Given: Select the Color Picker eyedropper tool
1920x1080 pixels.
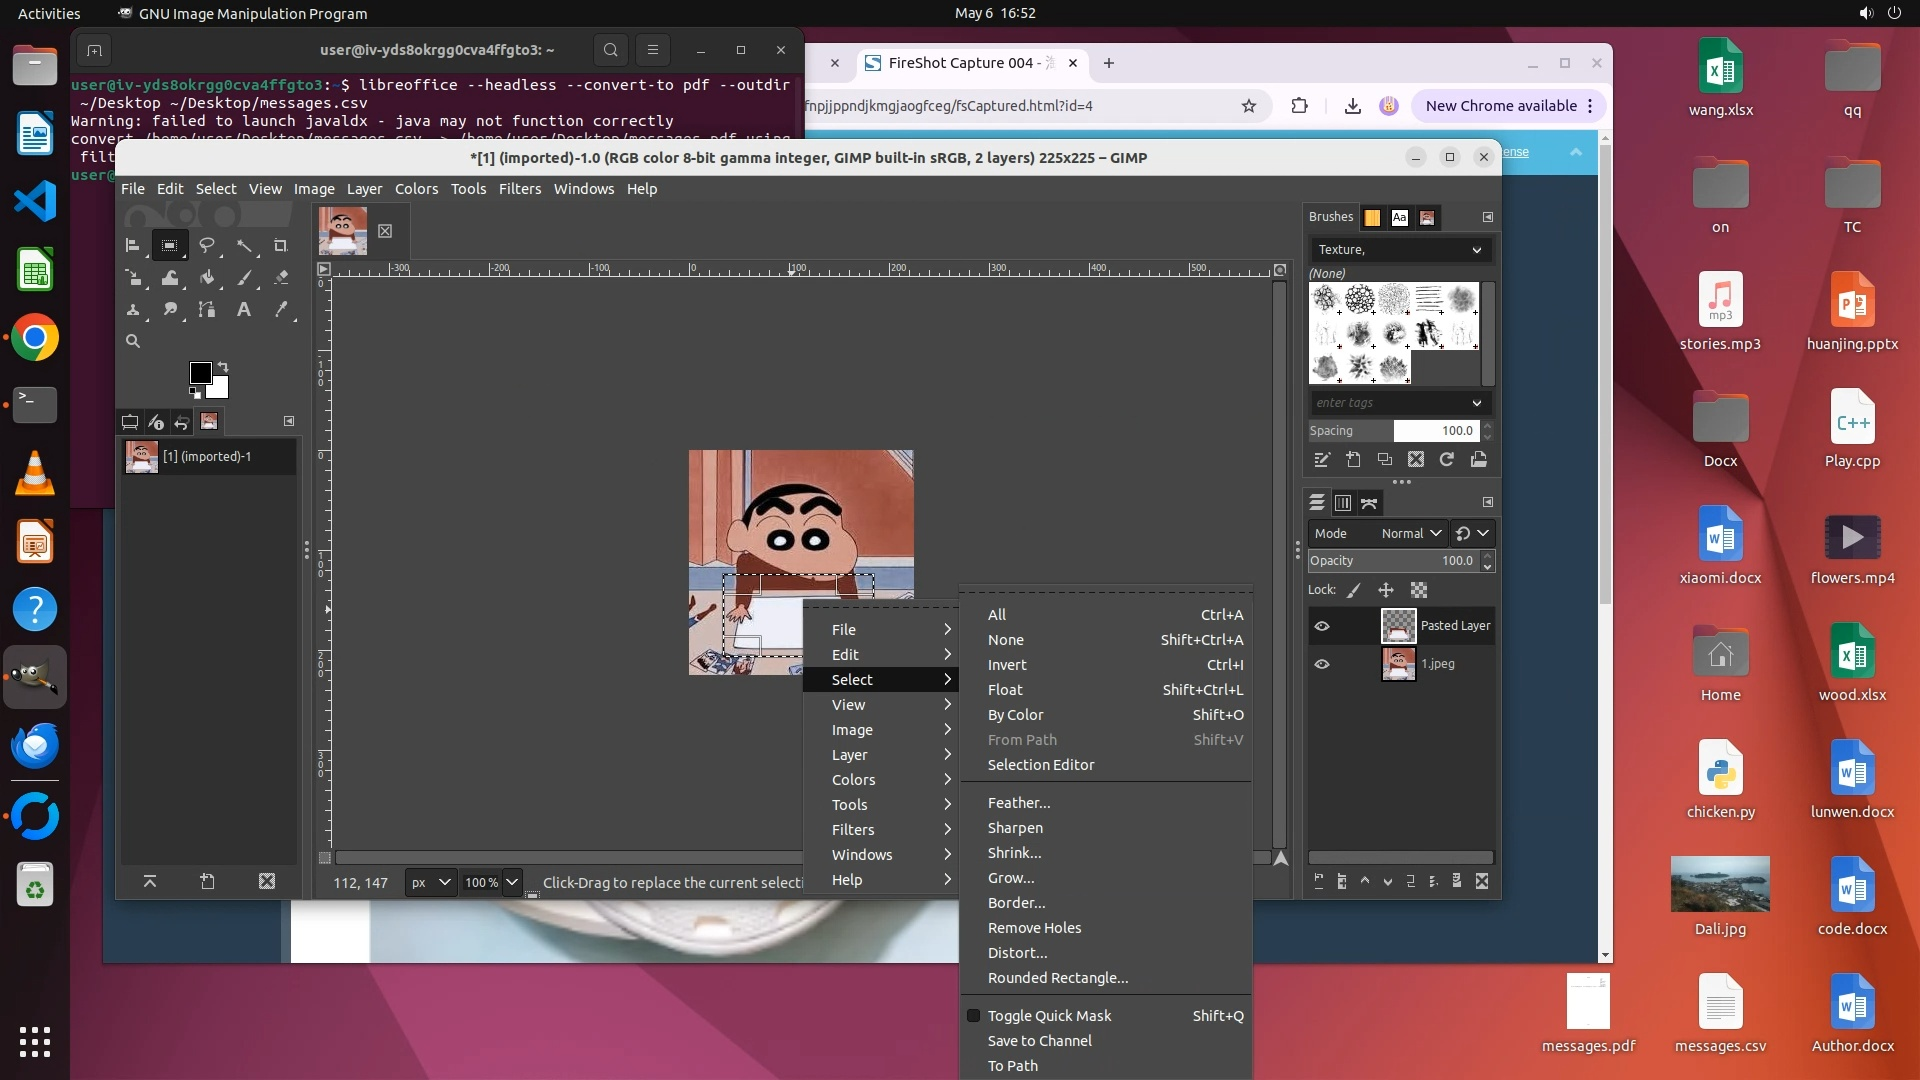Looking at the screenshot, I should (281, 310).
